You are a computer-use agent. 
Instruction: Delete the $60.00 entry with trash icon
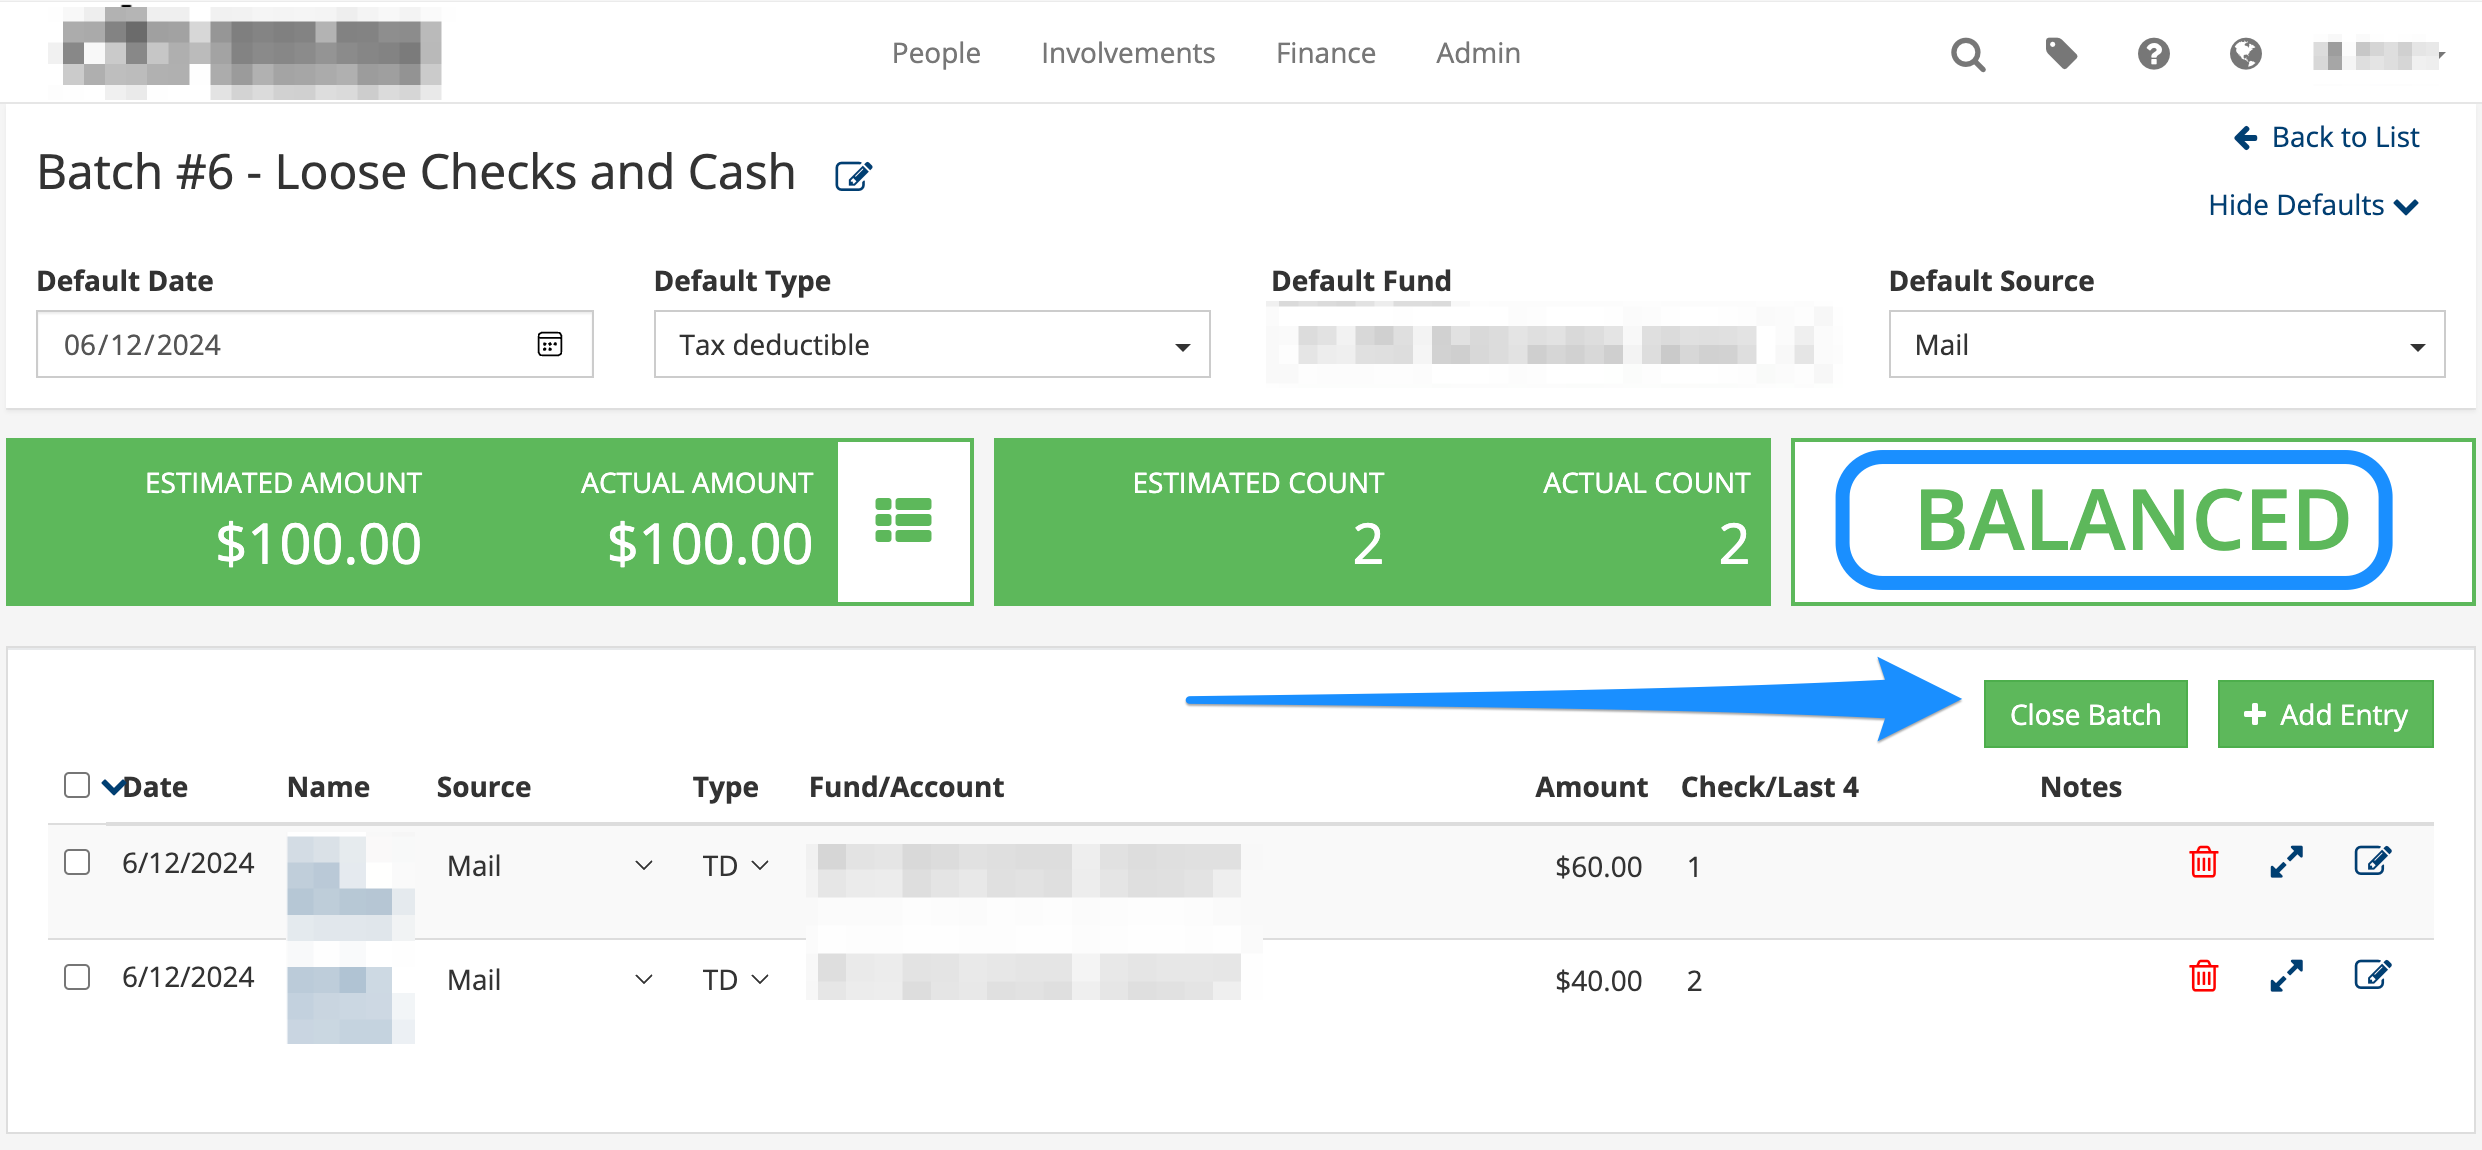coord(2203,861)
